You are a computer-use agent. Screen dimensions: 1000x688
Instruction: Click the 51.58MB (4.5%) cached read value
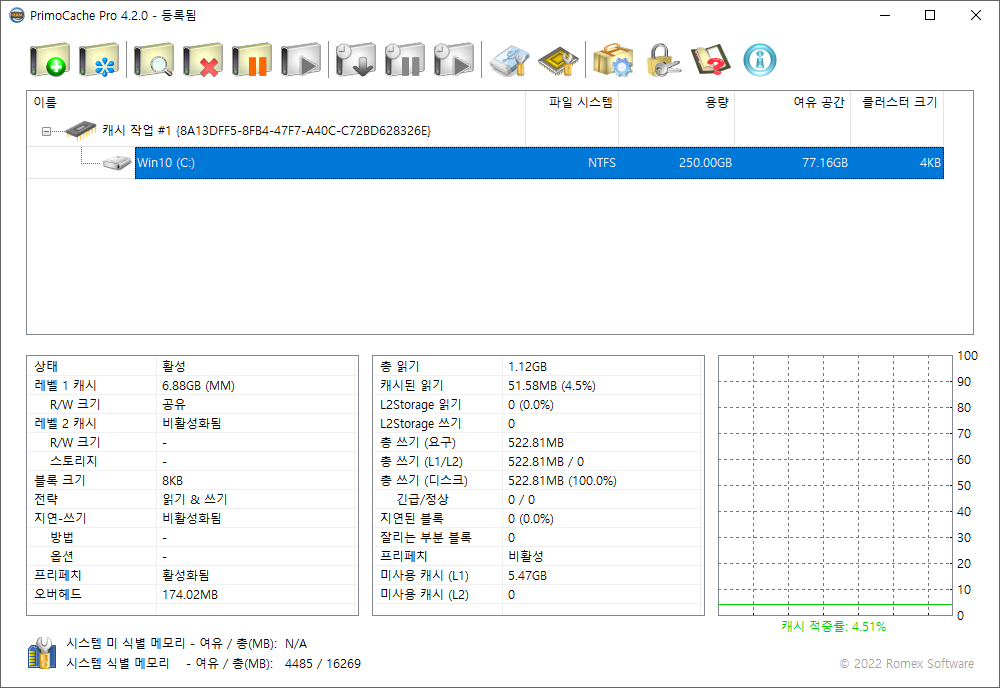(552, 386)
